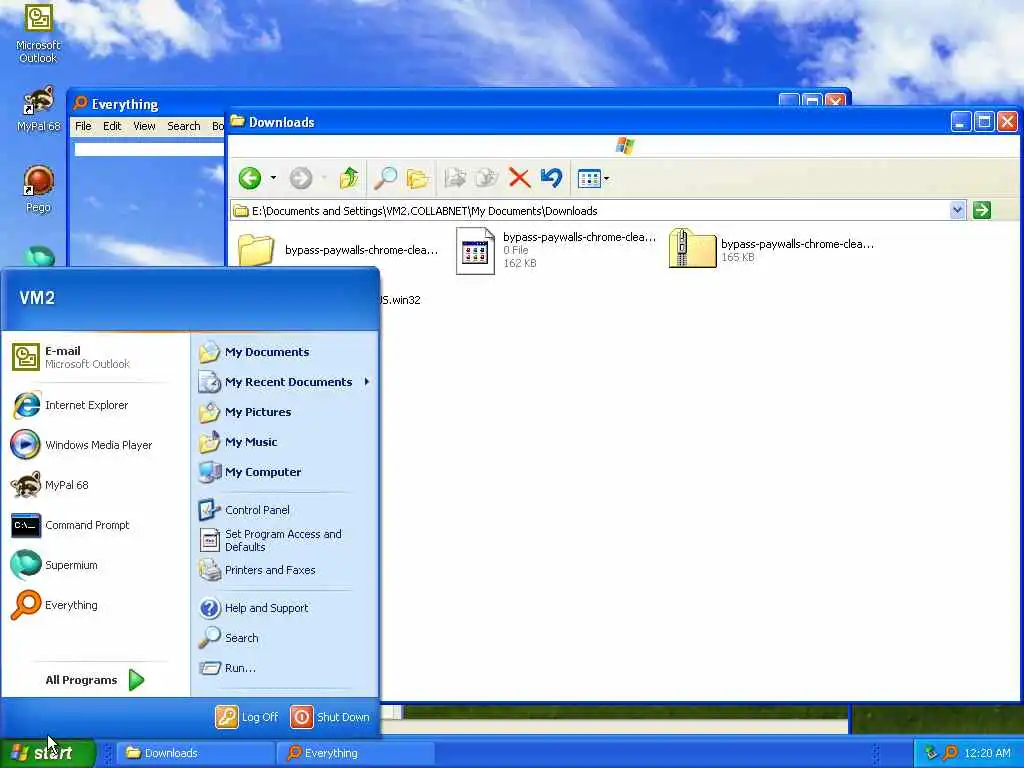Click the Everything search input box
This screenshot has height=768, width=1024.
[x=149, y=149]
